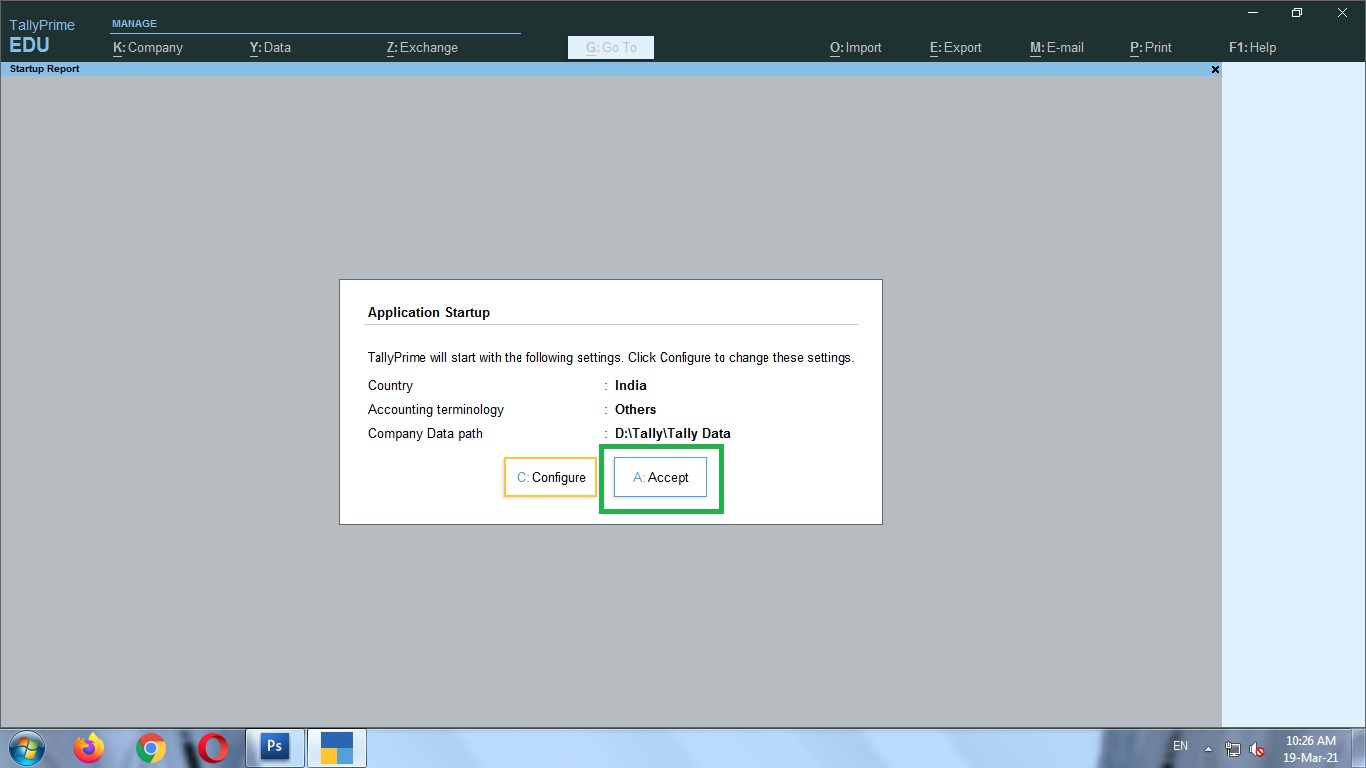Close the Startup Report panel
The height and width of the screenshot is (768, 1366).
pyautogui.click(x=1215, y=70)
